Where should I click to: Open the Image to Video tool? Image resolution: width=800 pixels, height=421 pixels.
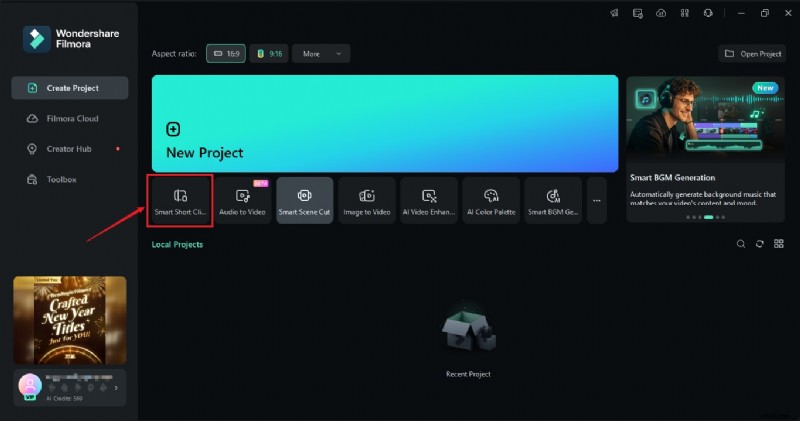pyautogui.click(x=367, y=200)
